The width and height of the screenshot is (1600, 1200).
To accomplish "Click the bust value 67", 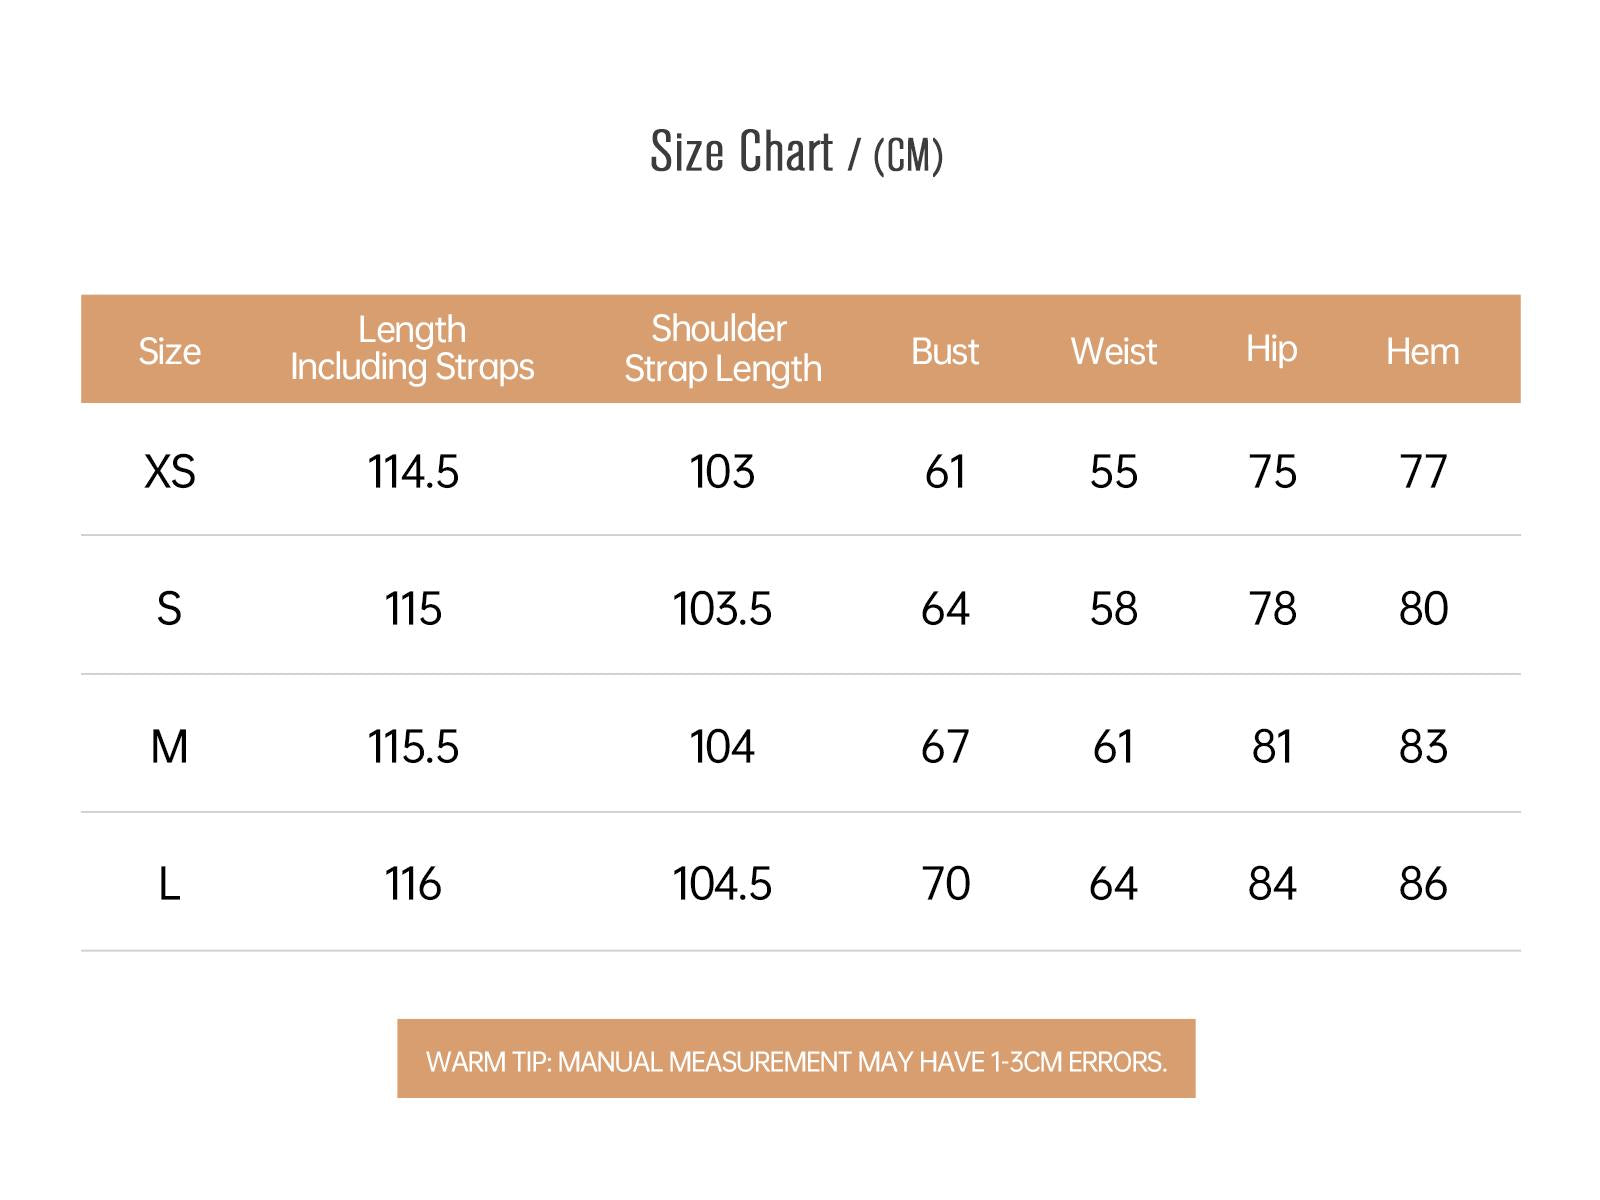I will tap(945, 746).
